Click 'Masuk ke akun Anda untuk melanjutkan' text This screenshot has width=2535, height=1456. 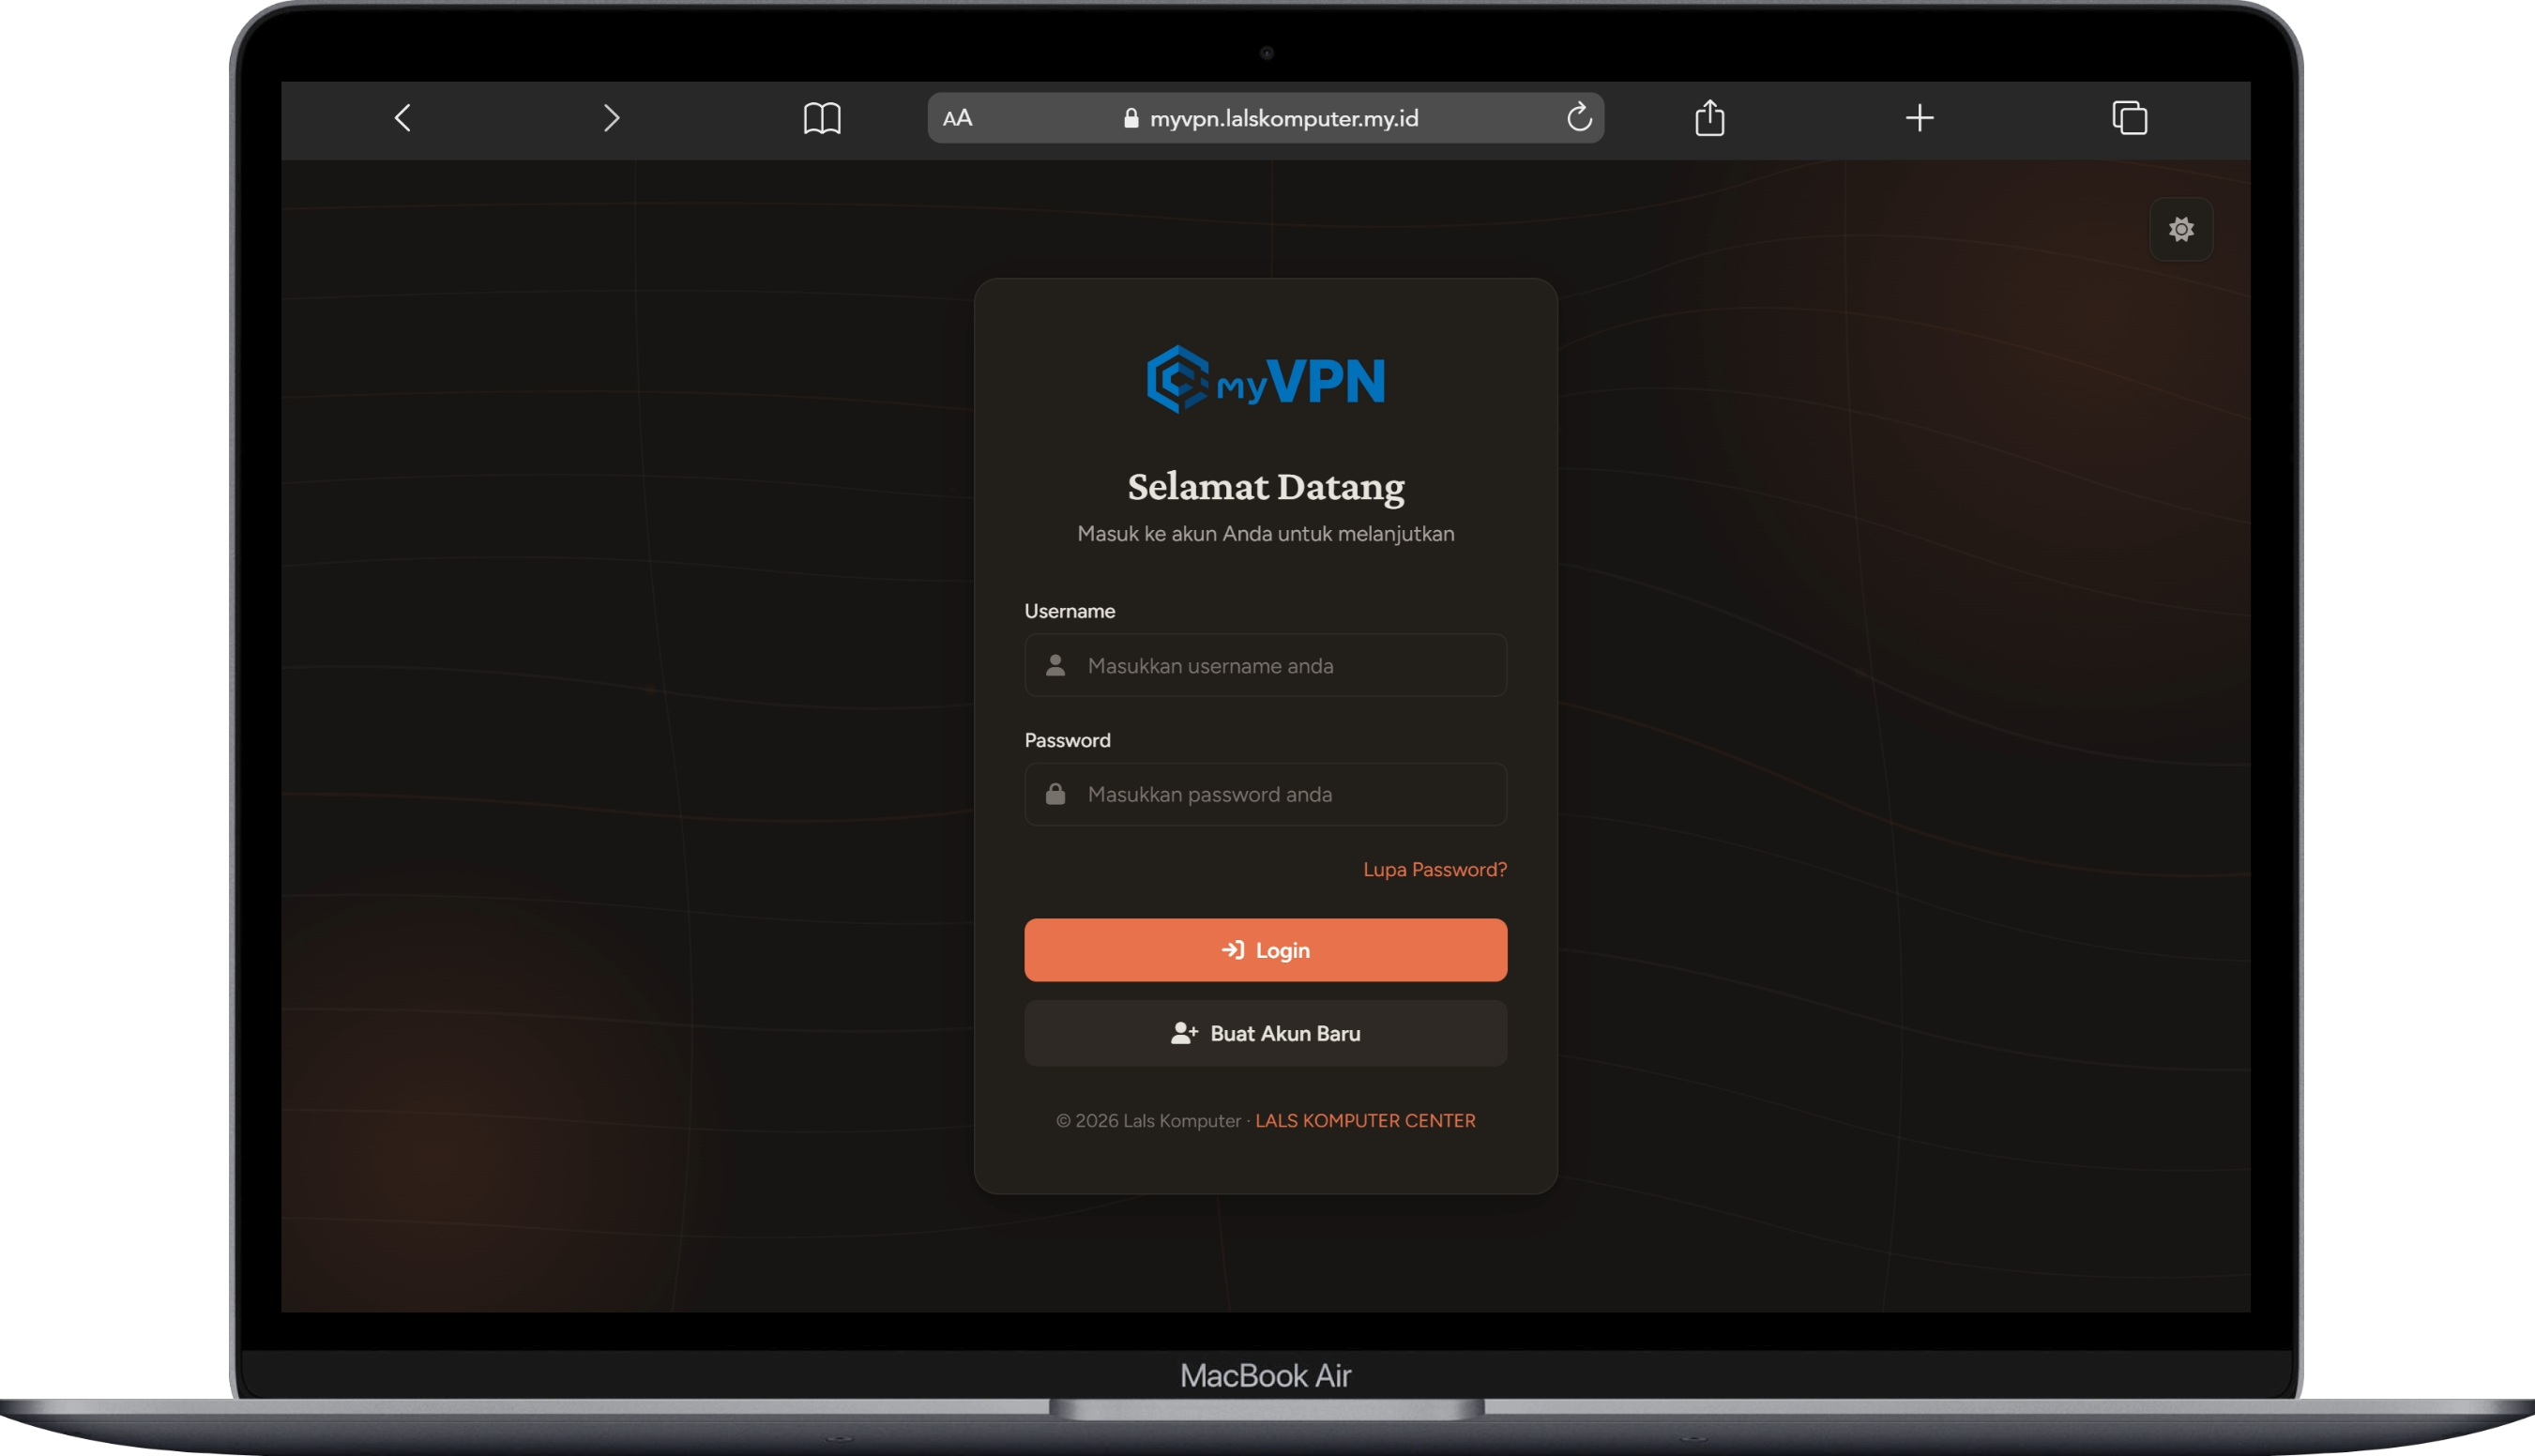(1266, 534)
